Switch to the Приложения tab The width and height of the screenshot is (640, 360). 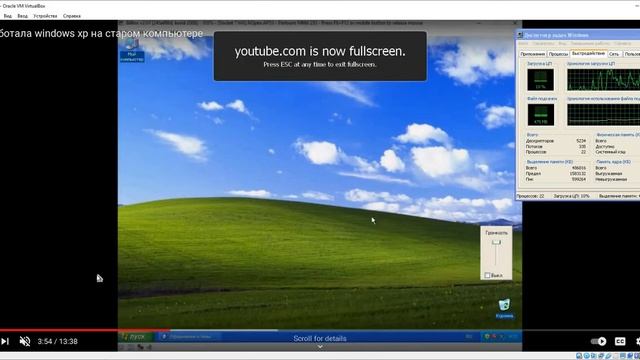coord(533,54)
